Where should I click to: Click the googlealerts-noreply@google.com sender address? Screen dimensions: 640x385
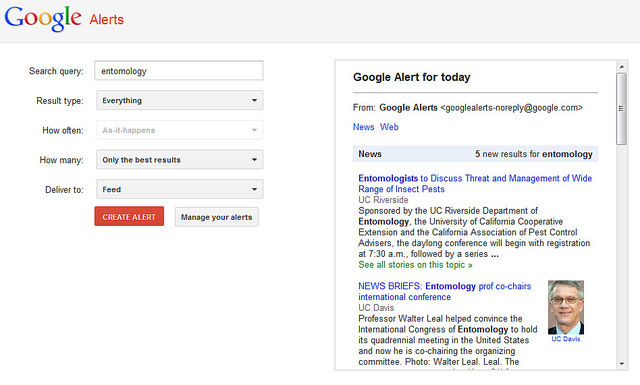[511, 108]
